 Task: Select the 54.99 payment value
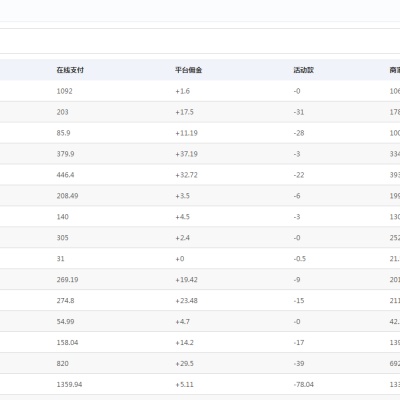pyautogui.click(x=65, y=322)
